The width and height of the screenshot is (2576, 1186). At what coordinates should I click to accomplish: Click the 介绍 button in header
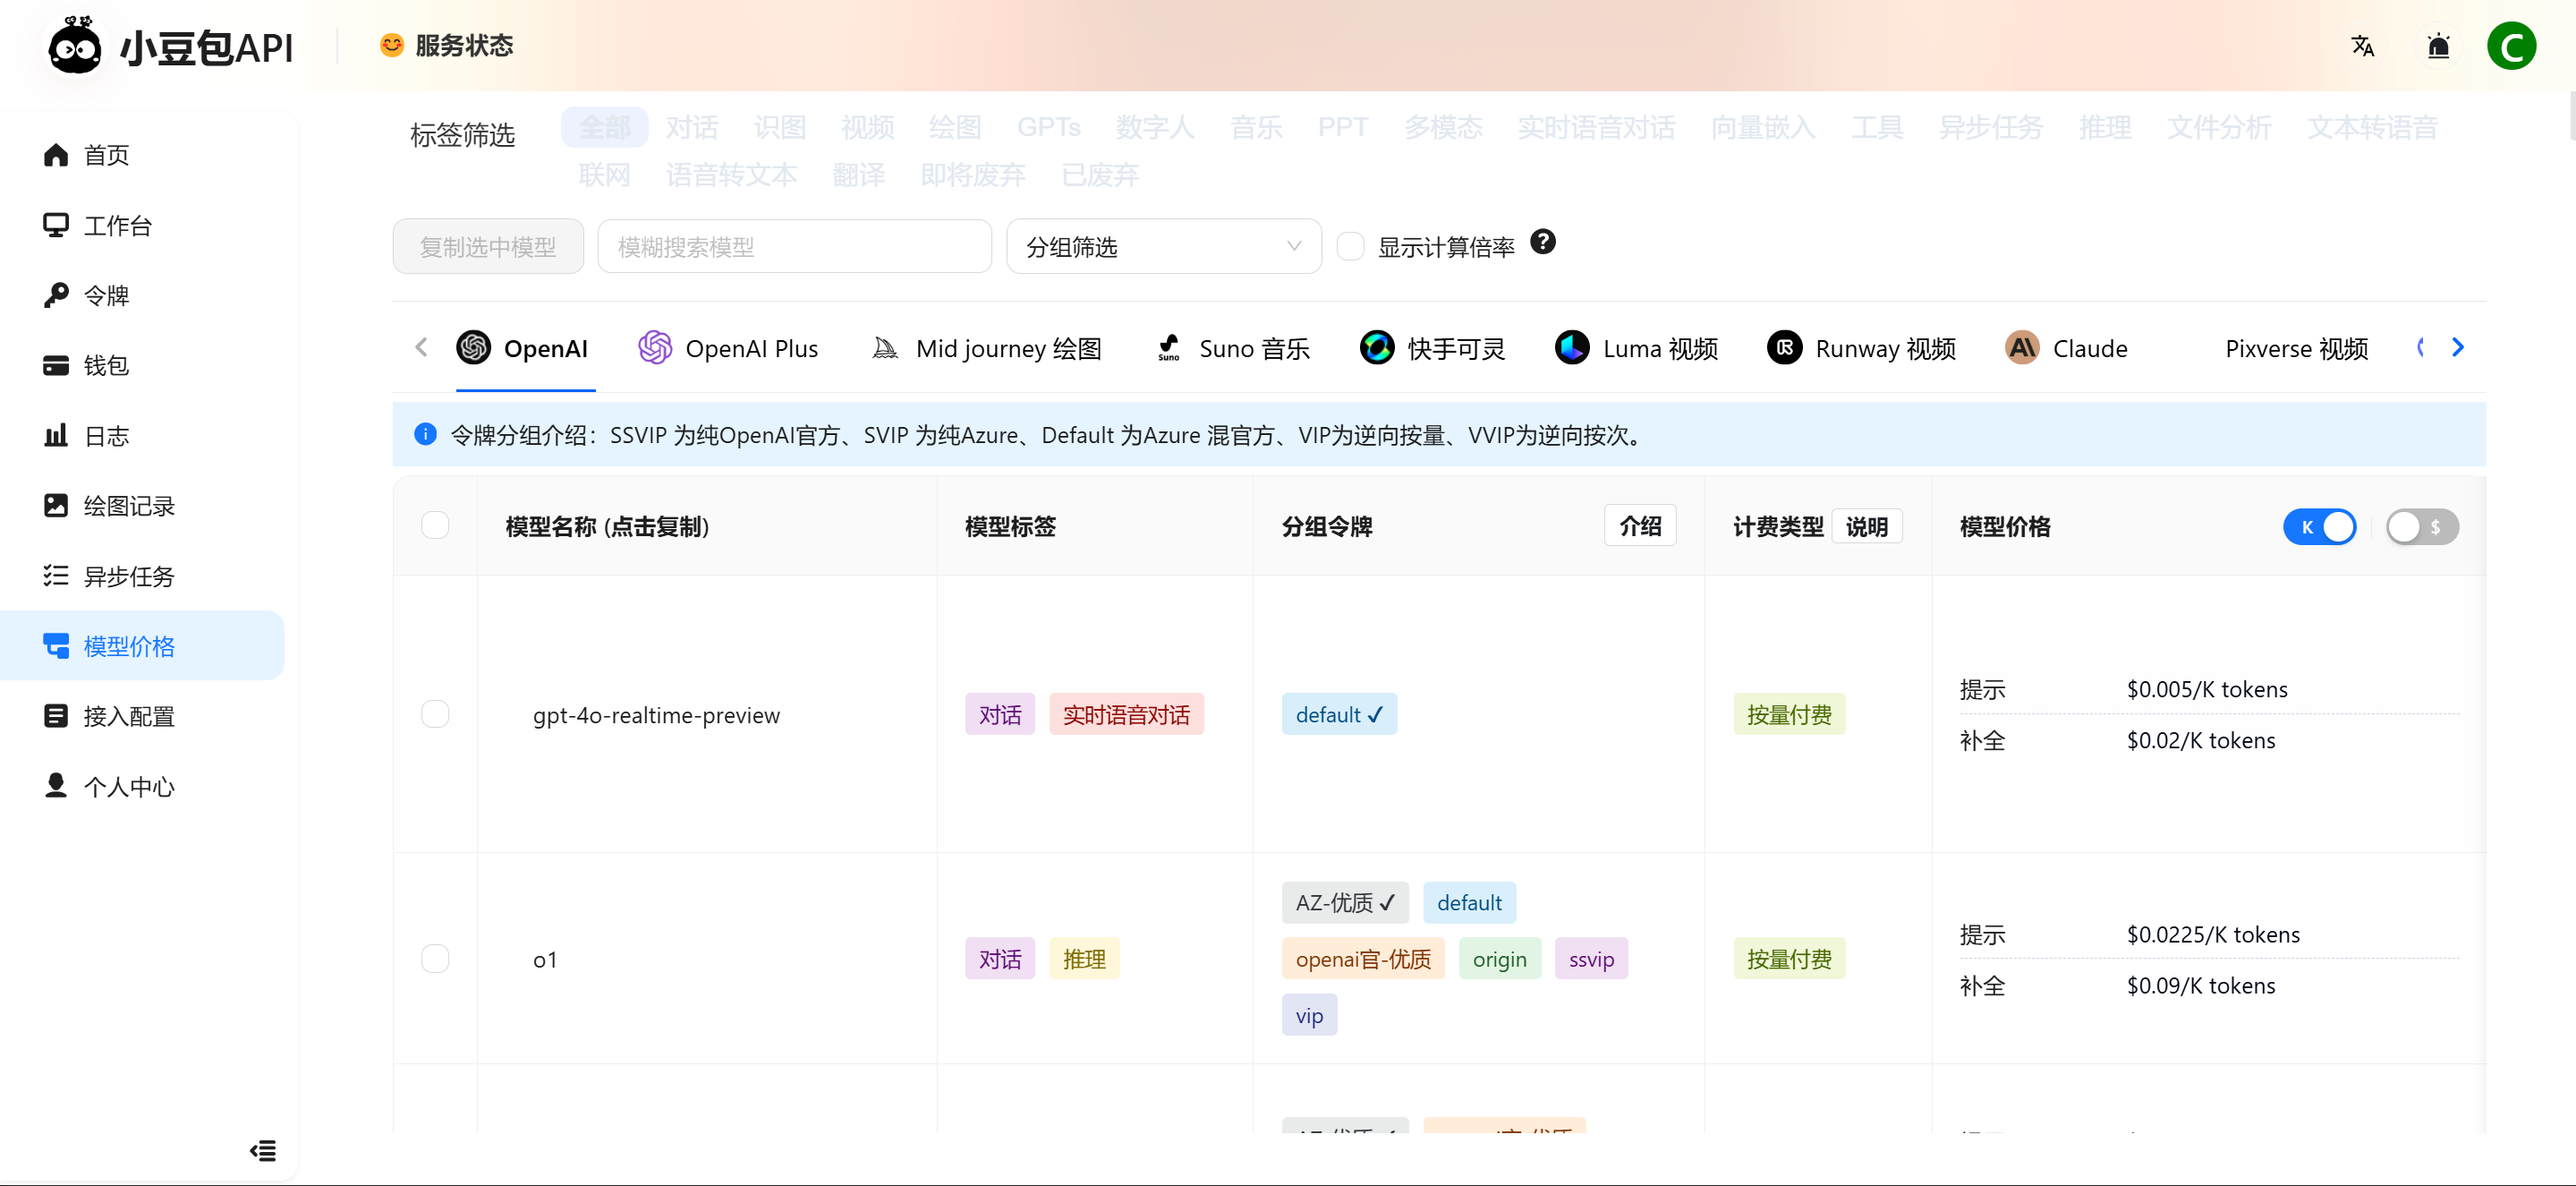[x=1640, y=526]
